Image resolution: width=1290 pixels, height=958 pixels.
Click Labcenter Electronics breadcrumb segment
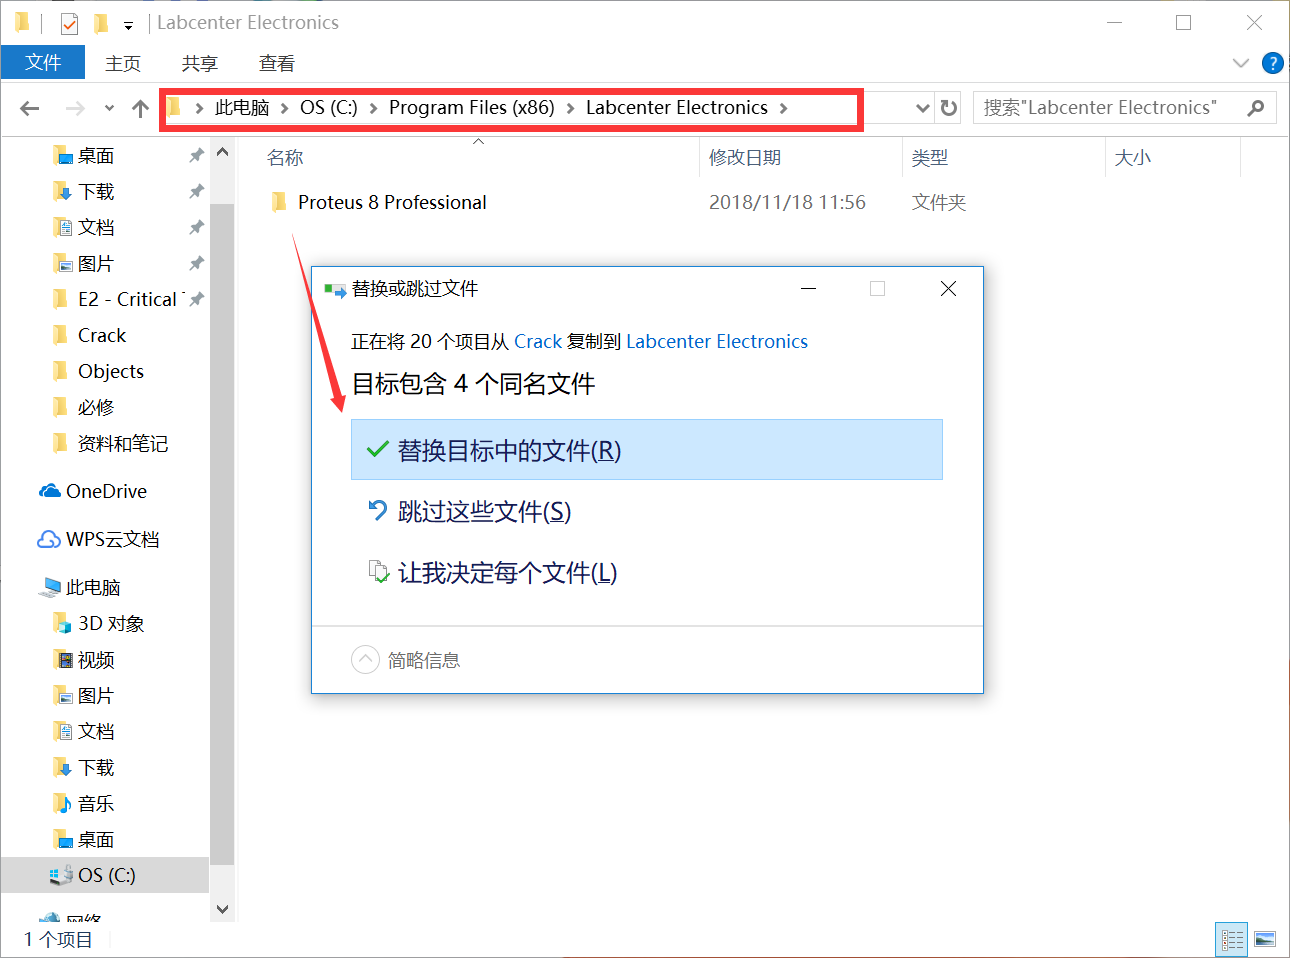(x=677, y=107)
